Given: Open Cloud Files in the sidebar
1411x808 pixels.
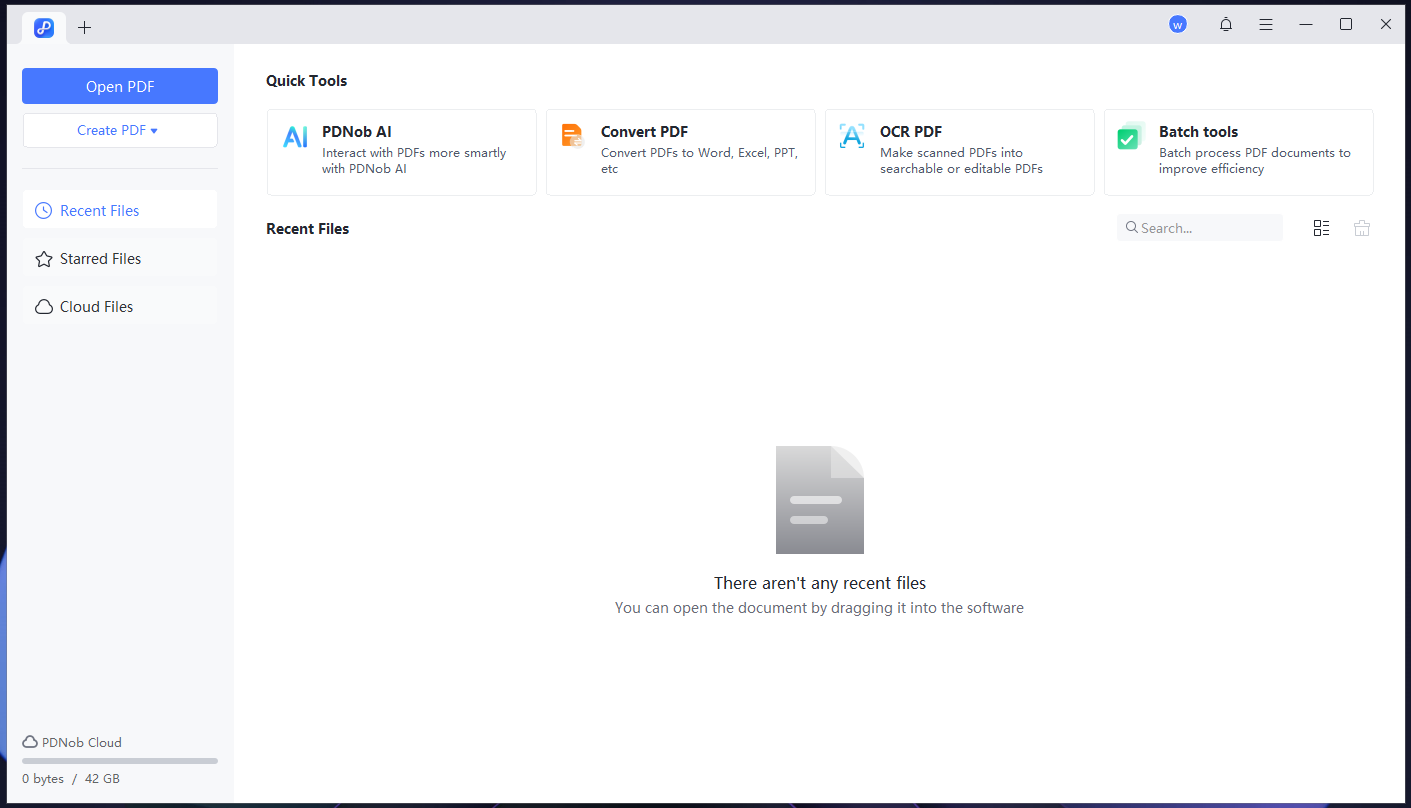Looking at the screenshot, I should tap(120, 306).
